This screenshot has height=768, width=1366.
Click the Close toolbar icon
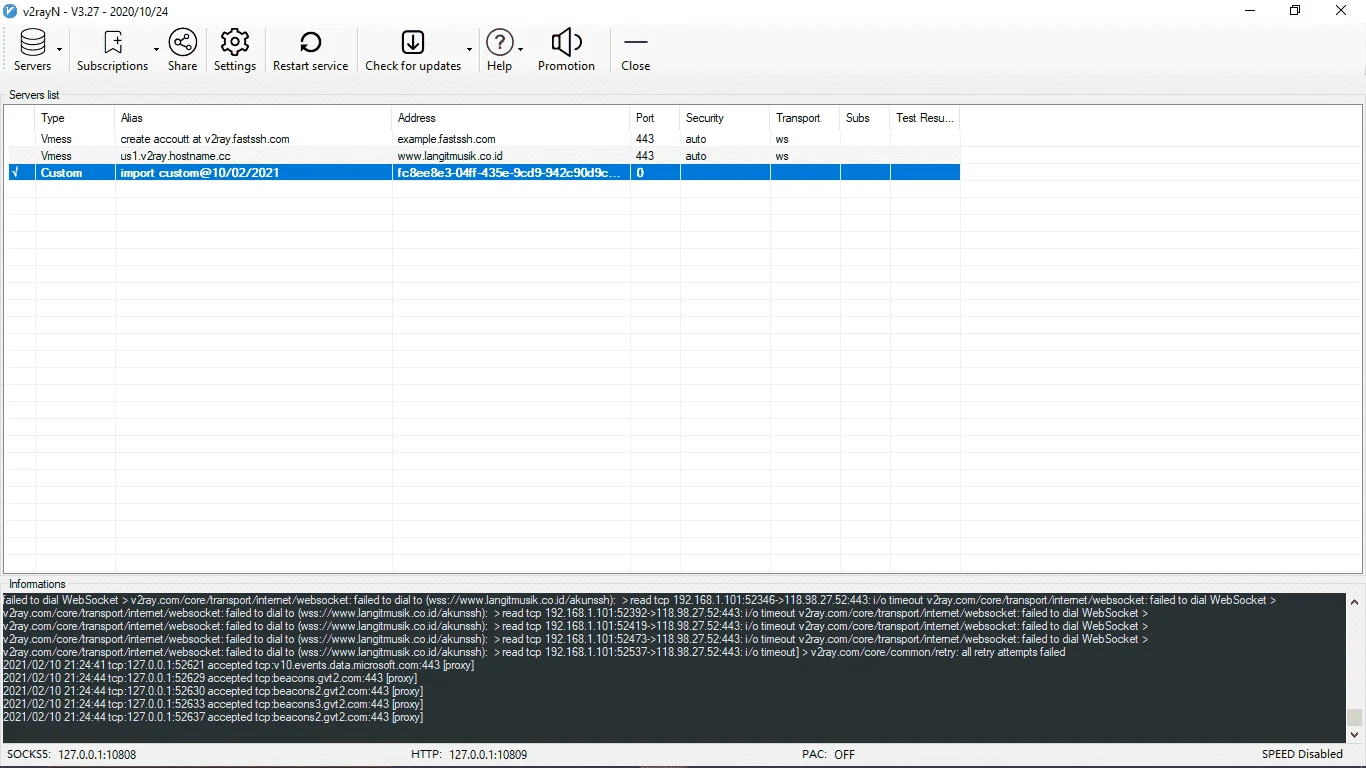tap(636, 42)
